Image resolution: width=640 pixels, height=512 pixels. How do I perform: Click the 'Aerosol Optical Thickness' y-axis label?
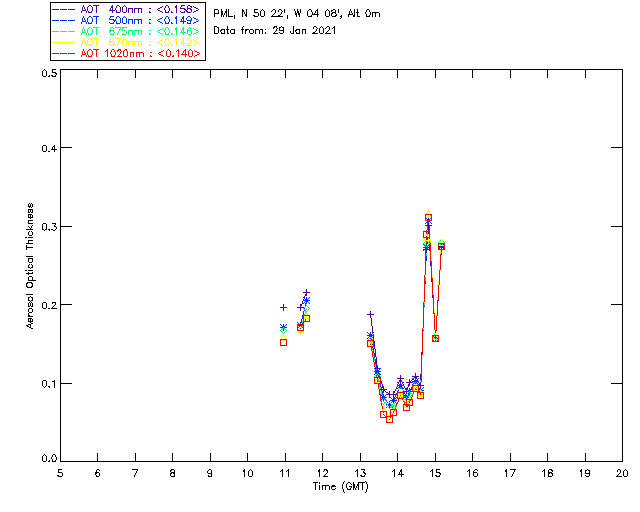30,266
